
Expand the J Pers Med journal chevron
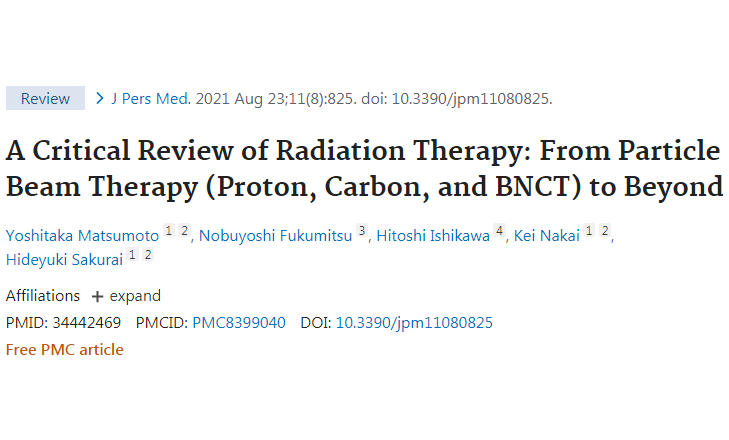(99, 98)
